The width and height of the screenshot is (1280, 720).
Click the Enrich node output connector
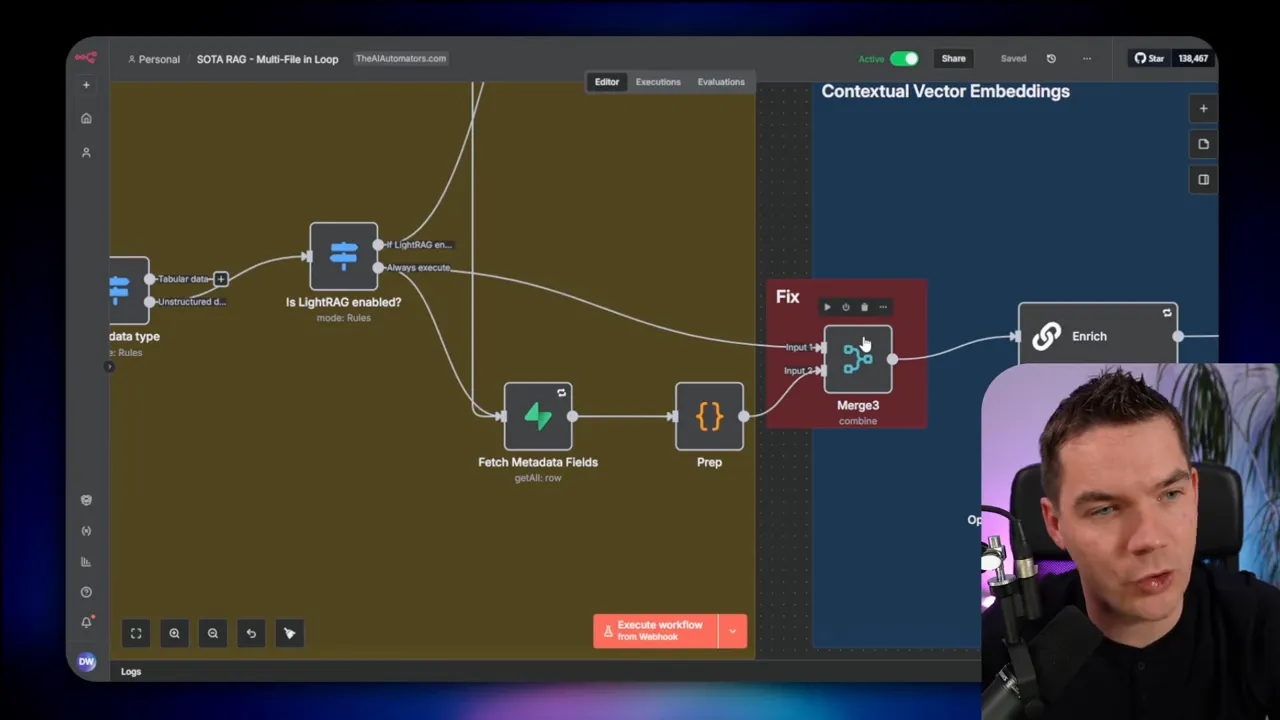tap(1178, 336)
